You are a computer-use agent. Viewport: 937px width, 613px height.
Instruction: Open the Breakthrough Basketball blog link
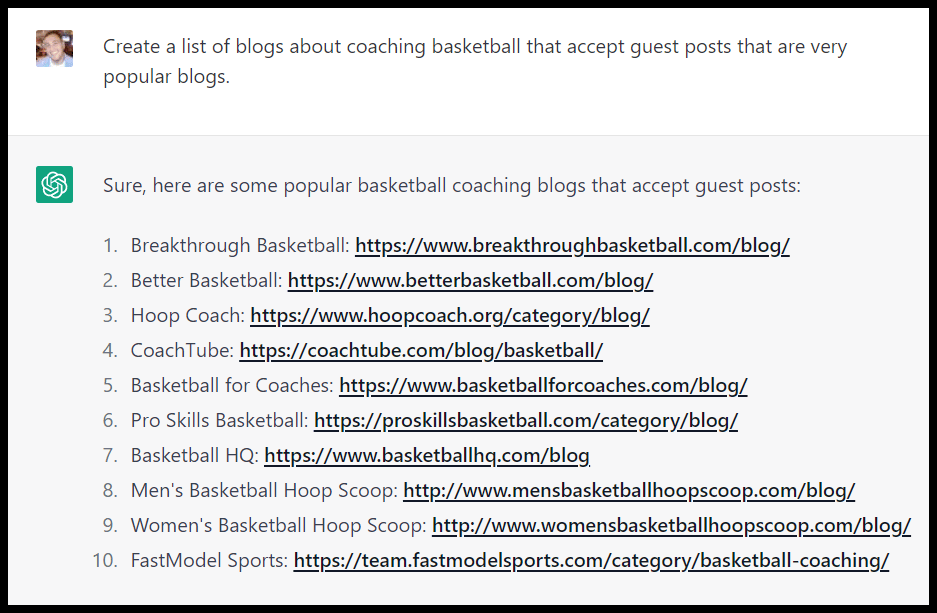[x=572, y=246]
